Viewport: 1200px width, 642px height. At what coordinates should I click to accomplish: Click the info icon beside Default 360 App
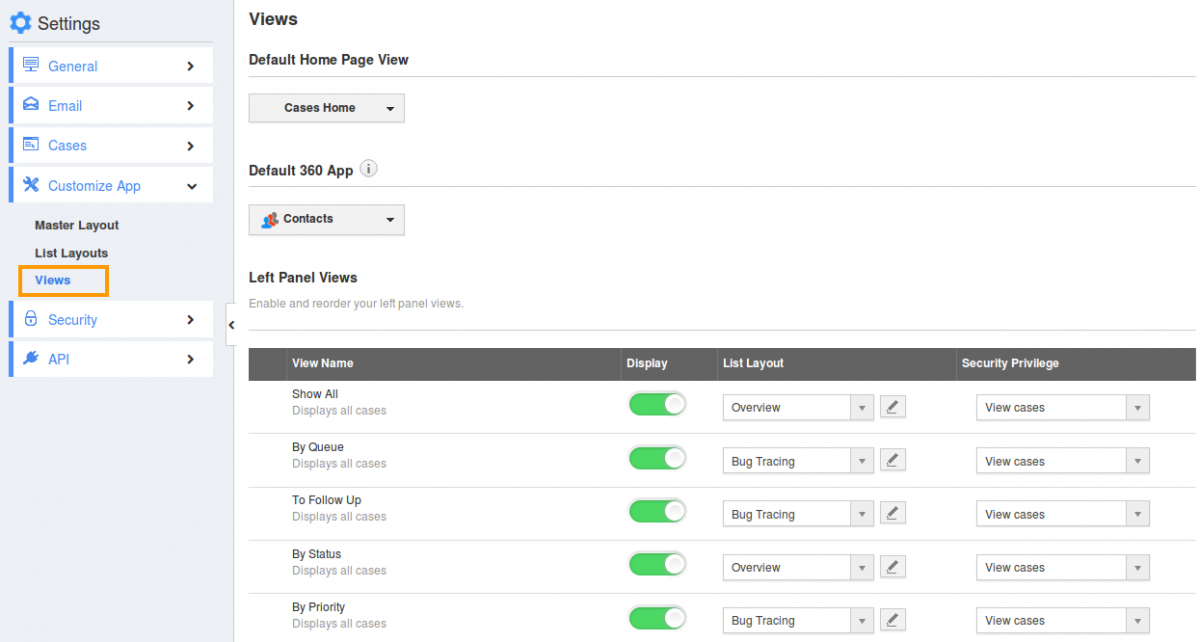[x=369, y=169]
